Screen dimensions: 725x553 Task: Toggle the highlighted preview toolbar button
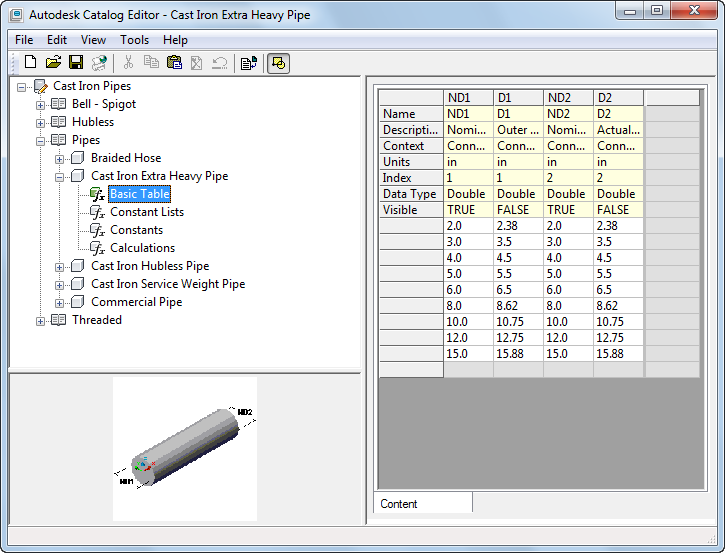pos(278,63)
